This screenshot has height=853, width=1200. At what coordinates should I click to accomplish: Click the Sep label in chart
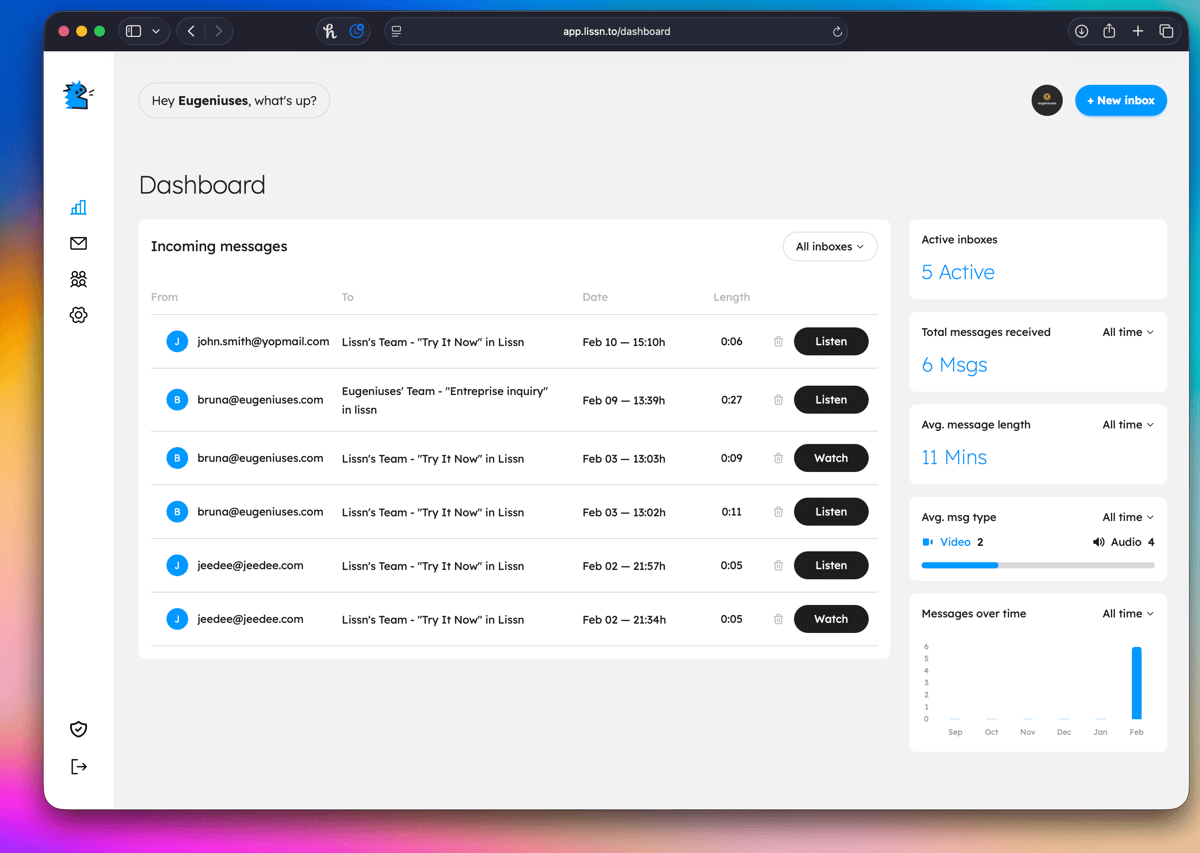pos(955,732)
